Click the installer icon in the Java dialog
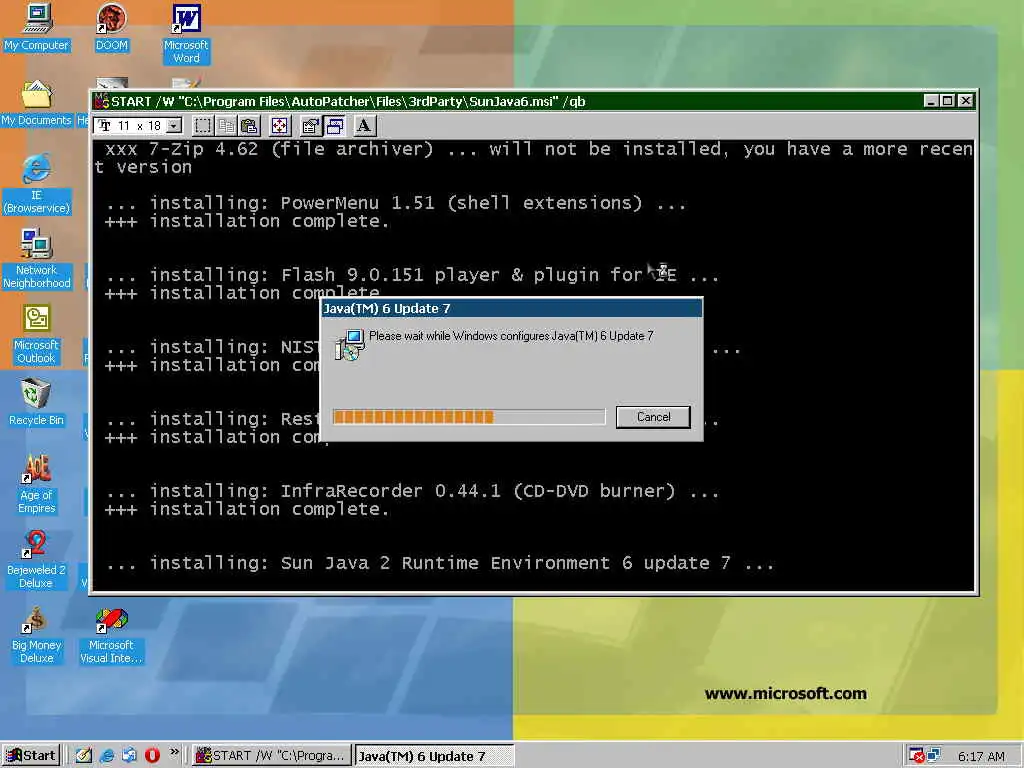Screen dimensions: 1024x768 point(349,344)
